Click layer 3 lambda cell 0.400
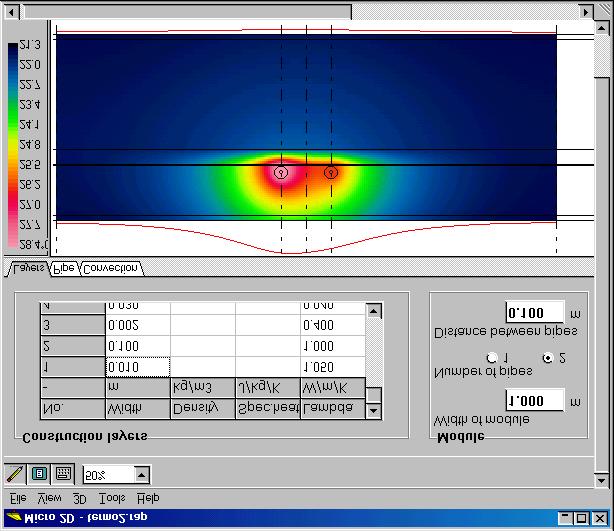Image resolution: width=614 pixels, height=531 pixels. (333, 325)
